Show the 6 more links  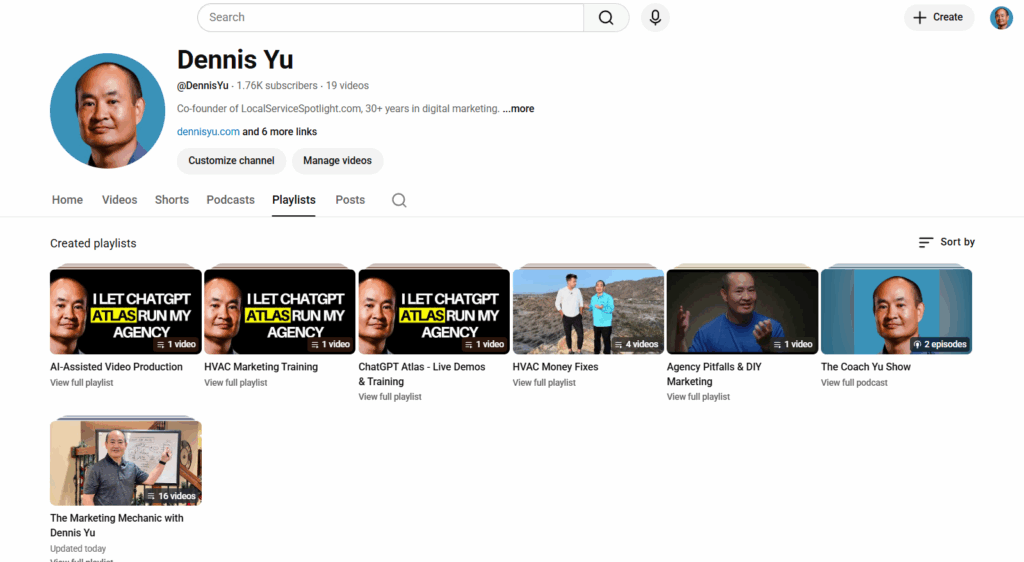click(x=289, y=132)
